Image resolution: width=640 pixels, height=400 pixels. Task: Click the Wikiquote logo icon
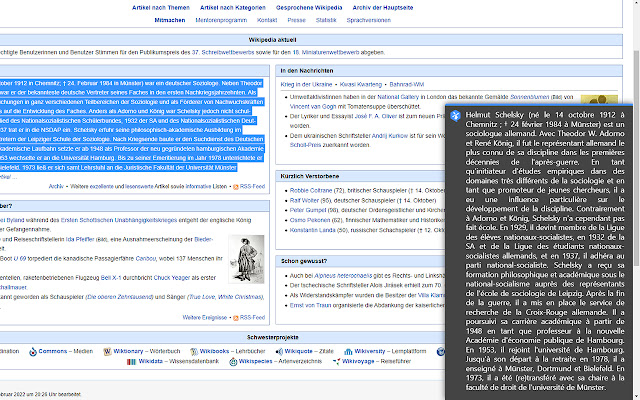tap(279, 351)
